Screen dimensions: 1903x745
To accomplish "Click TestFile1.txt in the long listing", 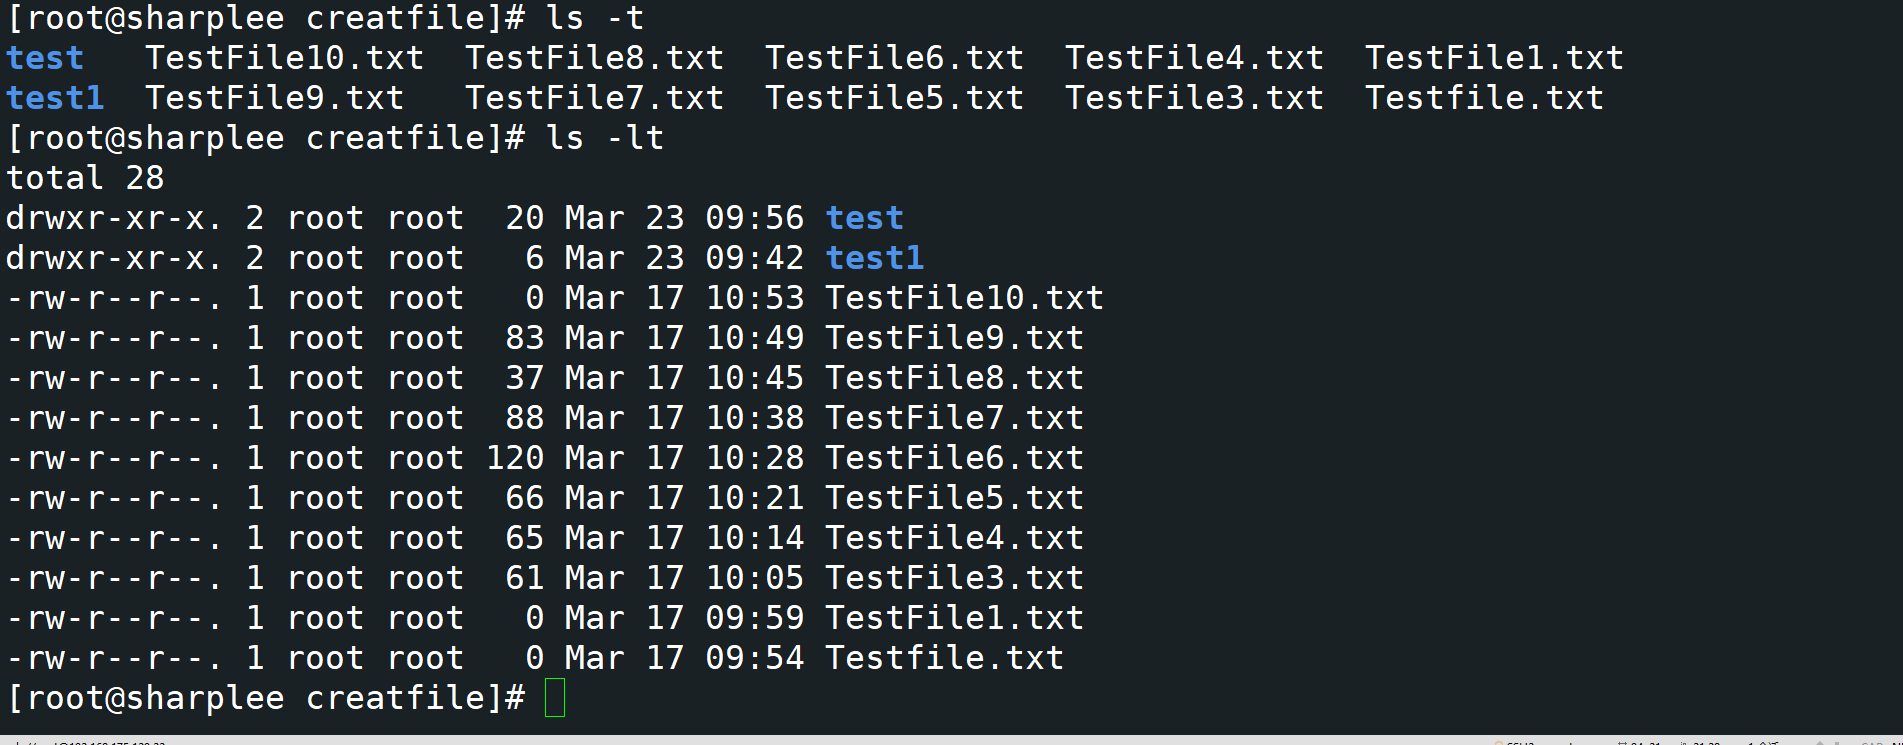I will pyautogui.click(x=954, y=618).
